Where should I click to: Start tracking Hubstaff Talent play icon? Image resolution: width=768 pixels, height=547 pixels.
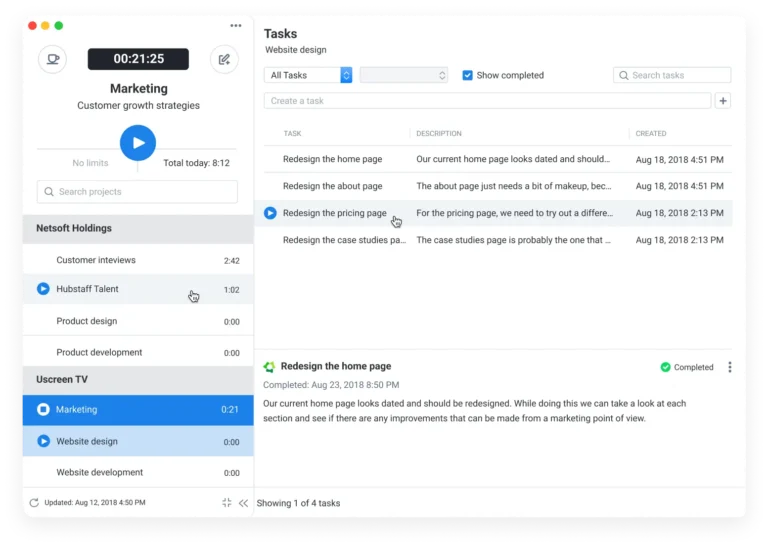pyautogui.click(x=43, y=289)
